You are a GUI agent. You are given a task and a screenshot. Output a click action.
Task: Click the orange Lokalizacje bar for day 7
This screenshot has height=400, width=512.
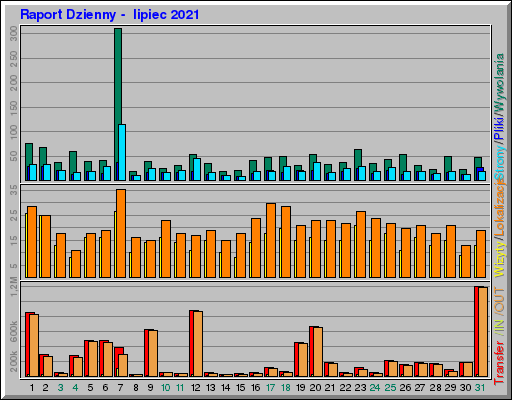(121, 233)
